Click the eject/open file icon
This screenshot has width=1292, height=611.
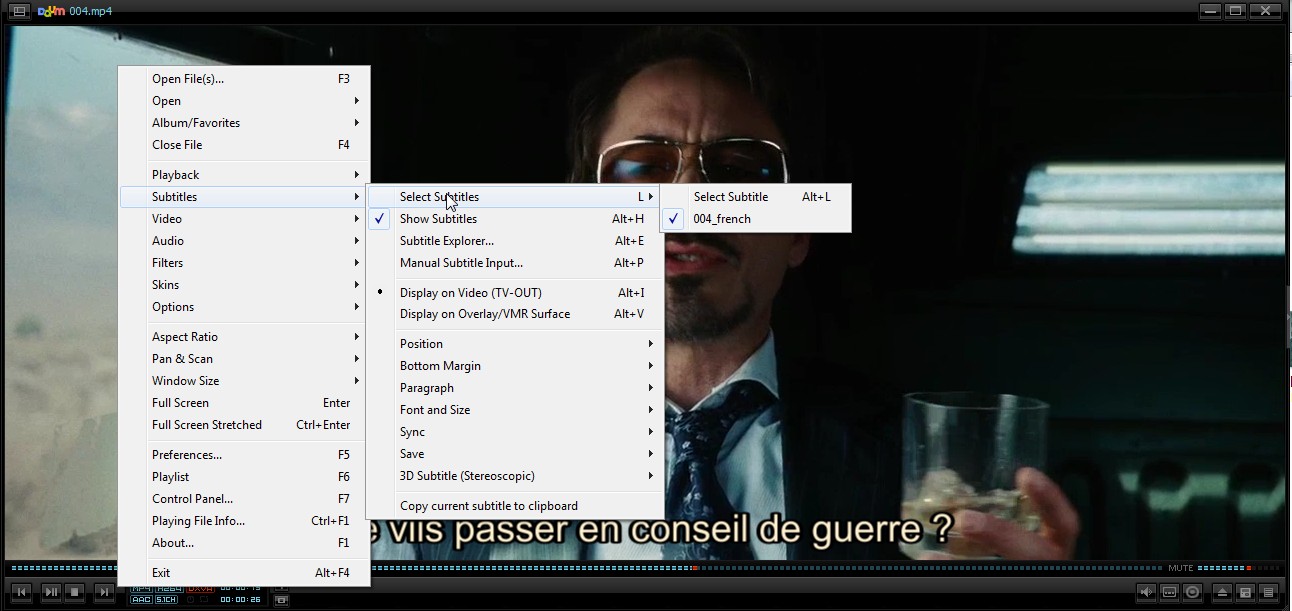[x=1222, y=593]
